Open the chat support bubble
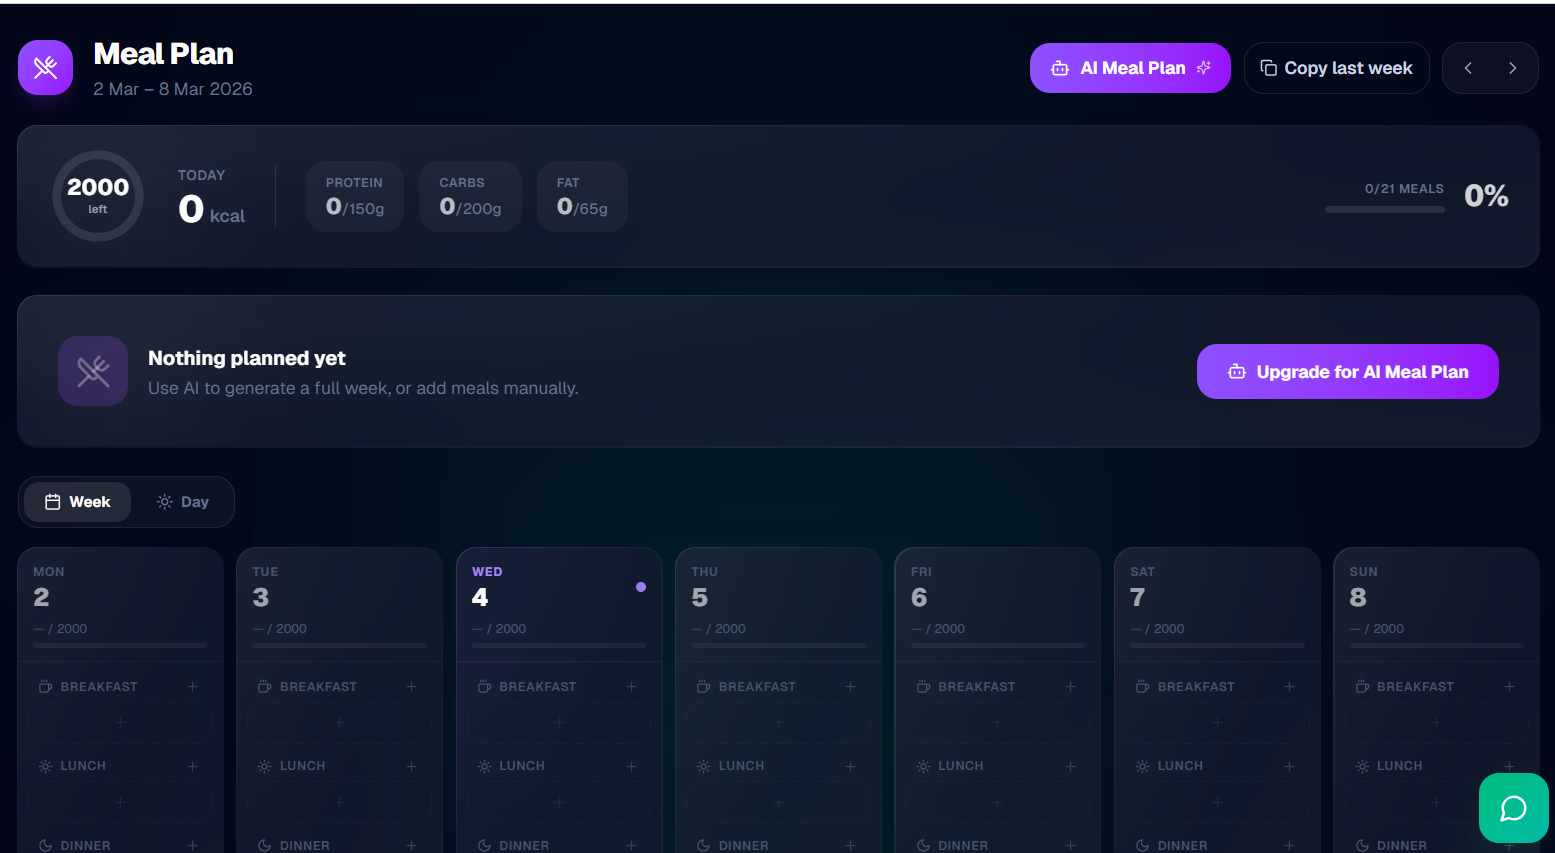The image size is (1555, 853). click(x=1513, y=808)
